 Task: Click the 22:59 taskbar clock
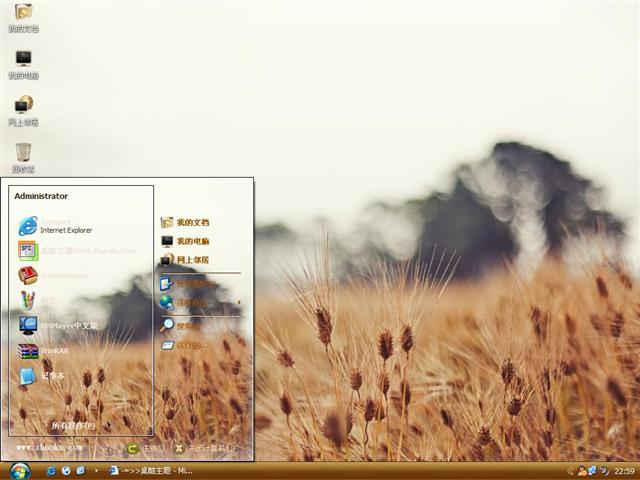624,471
